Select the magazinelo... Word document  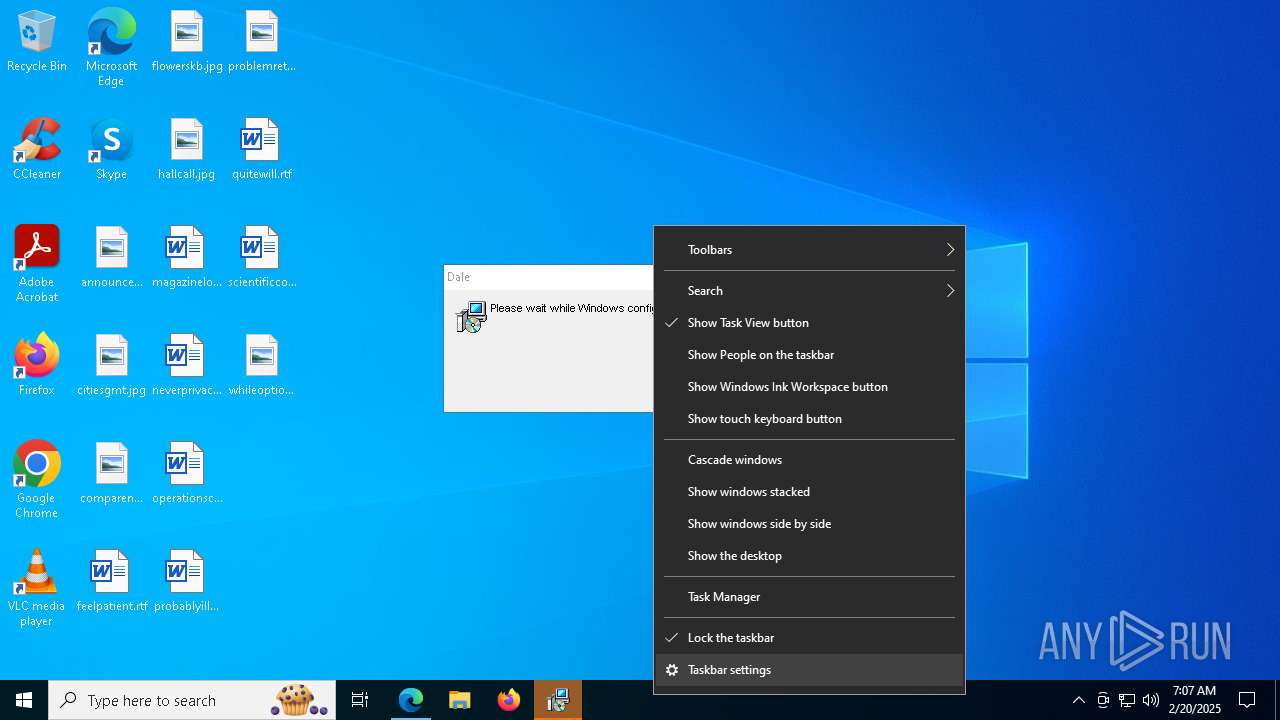187,258
